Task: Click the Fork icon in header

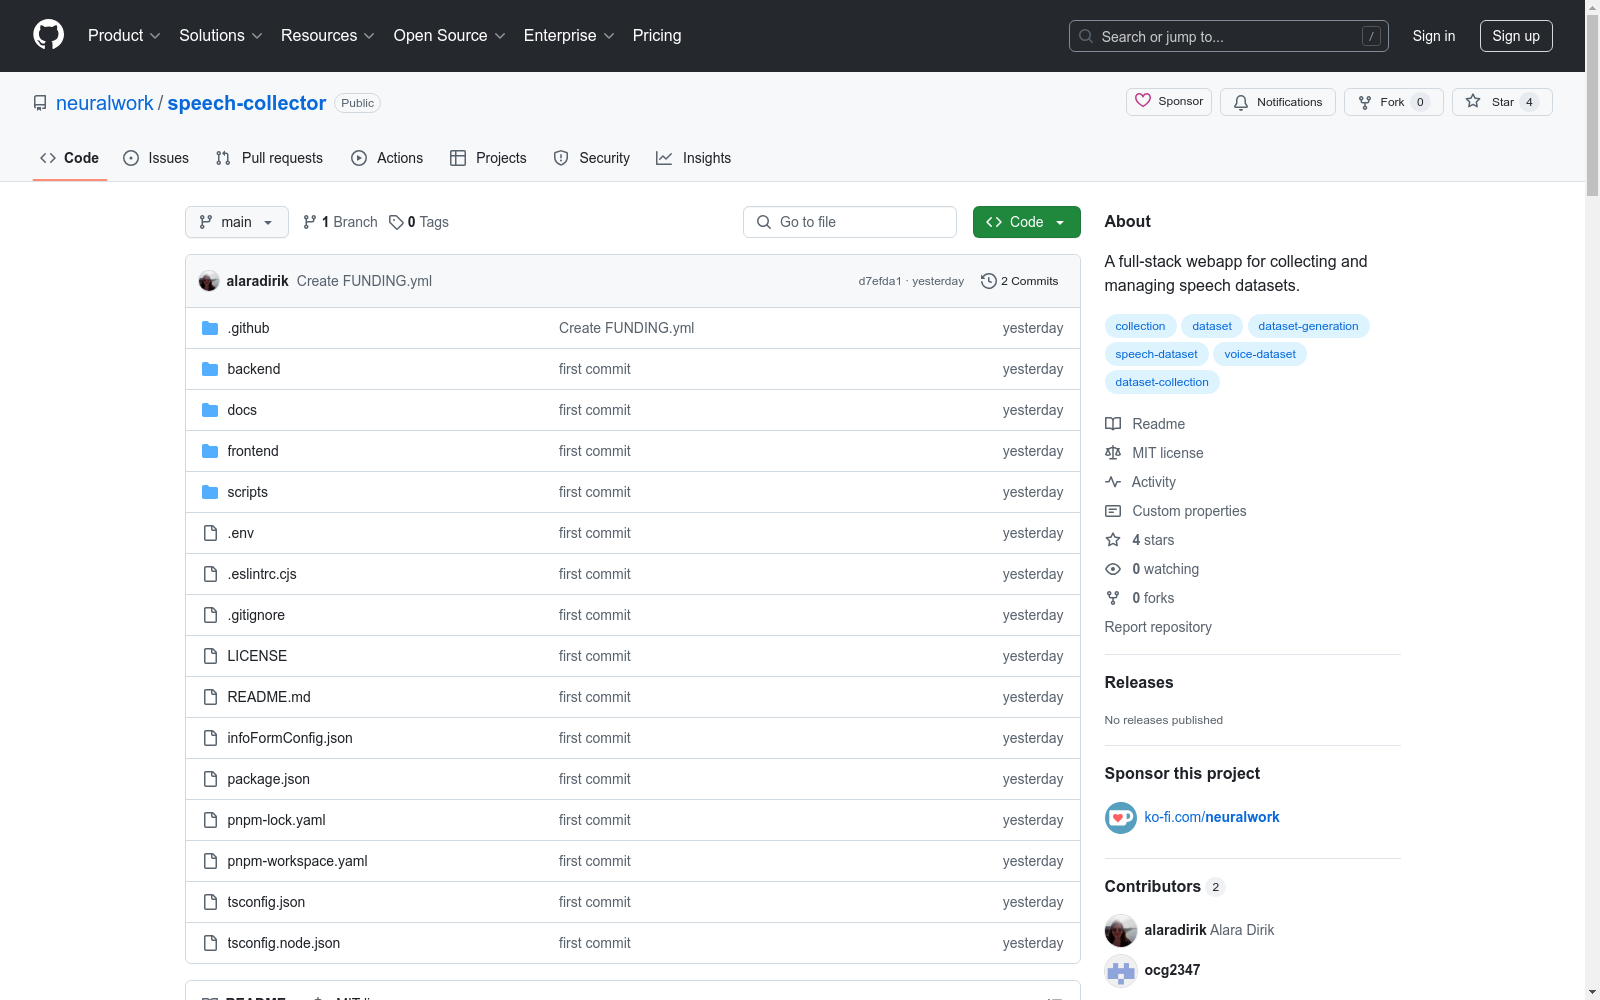Action: [x=1365, y=102]
